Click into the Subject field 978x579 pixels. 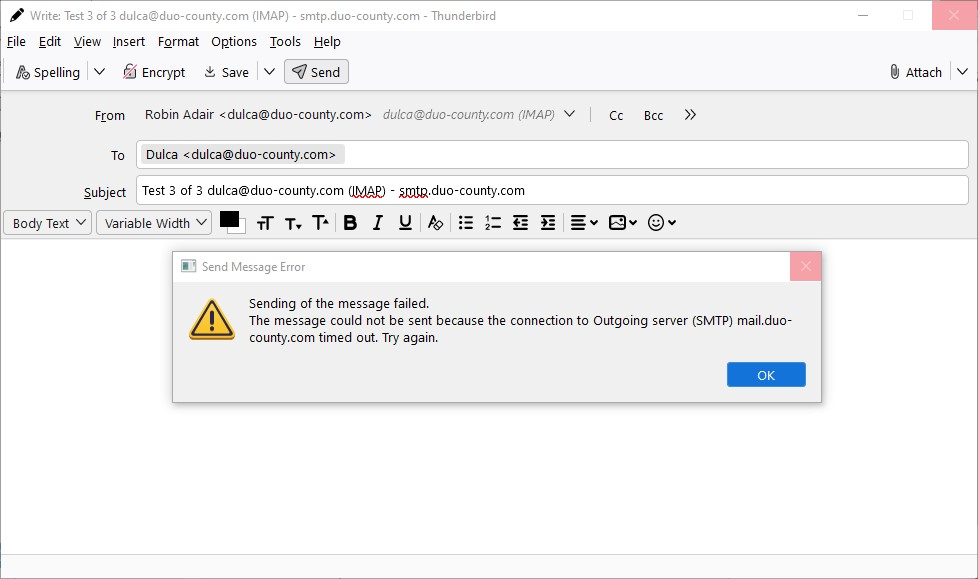point(552,190)
